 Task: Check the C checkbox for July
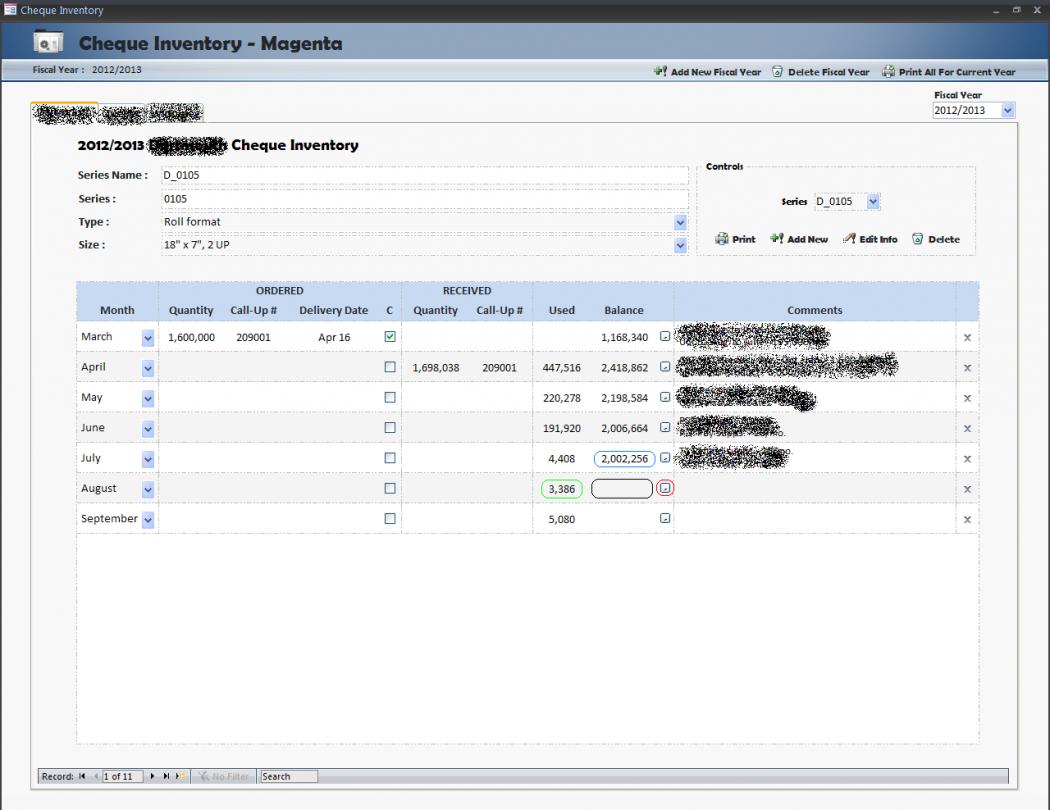pos(390,458)
